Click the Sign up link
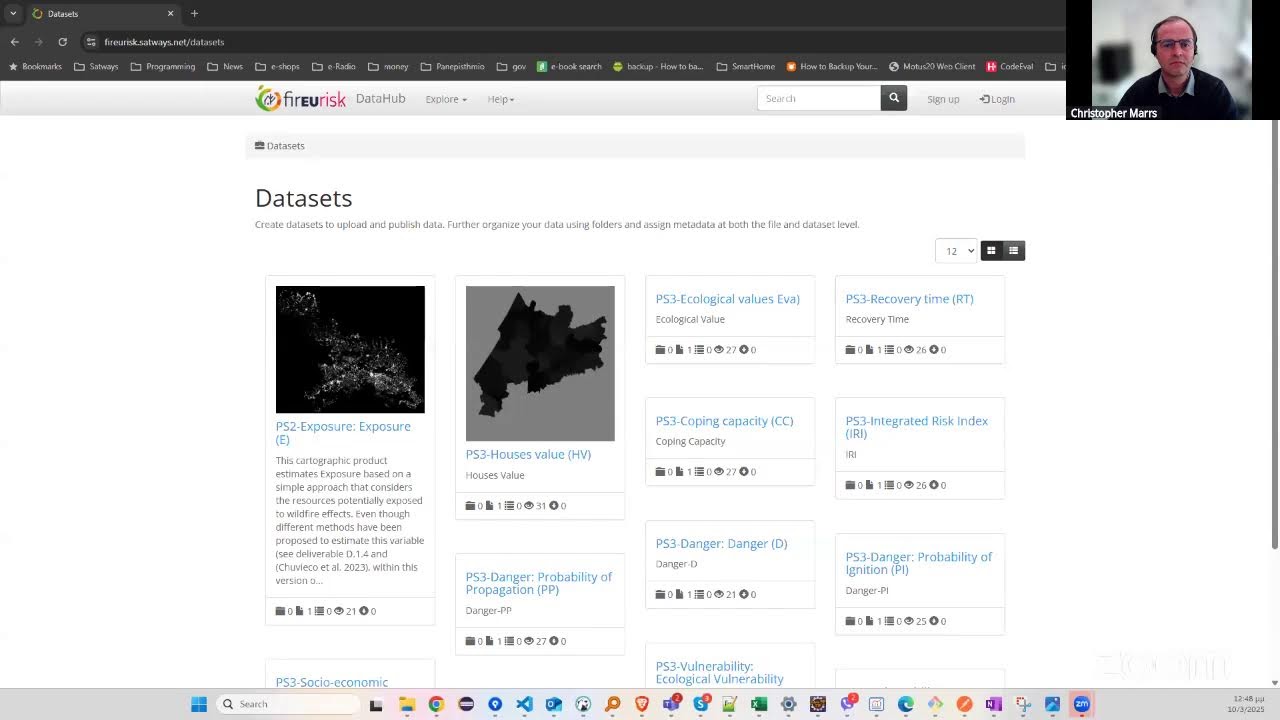 943,99
